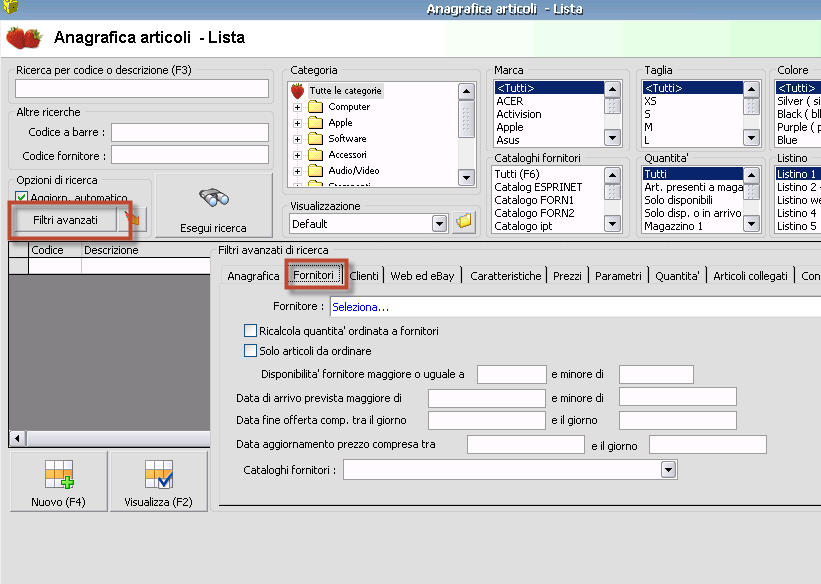821x584 pixels.
Task: Click the filter icon next to Filtri avanzati
Action: pyautogui.click(x=132, y=219)
